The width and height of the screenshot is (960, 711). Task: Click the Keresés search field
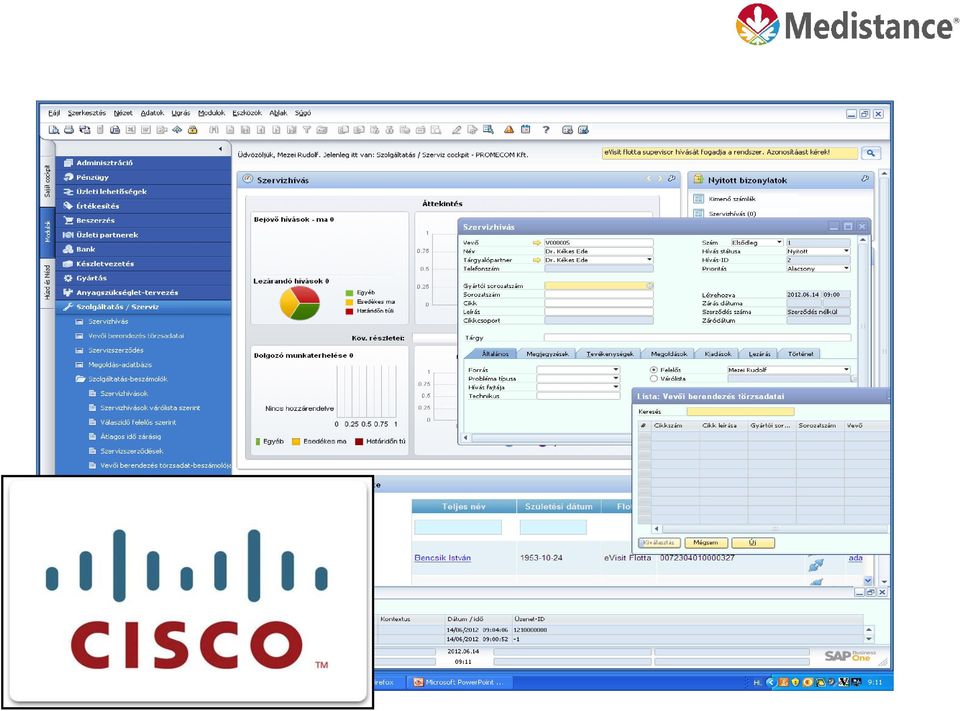click(740, 412)
